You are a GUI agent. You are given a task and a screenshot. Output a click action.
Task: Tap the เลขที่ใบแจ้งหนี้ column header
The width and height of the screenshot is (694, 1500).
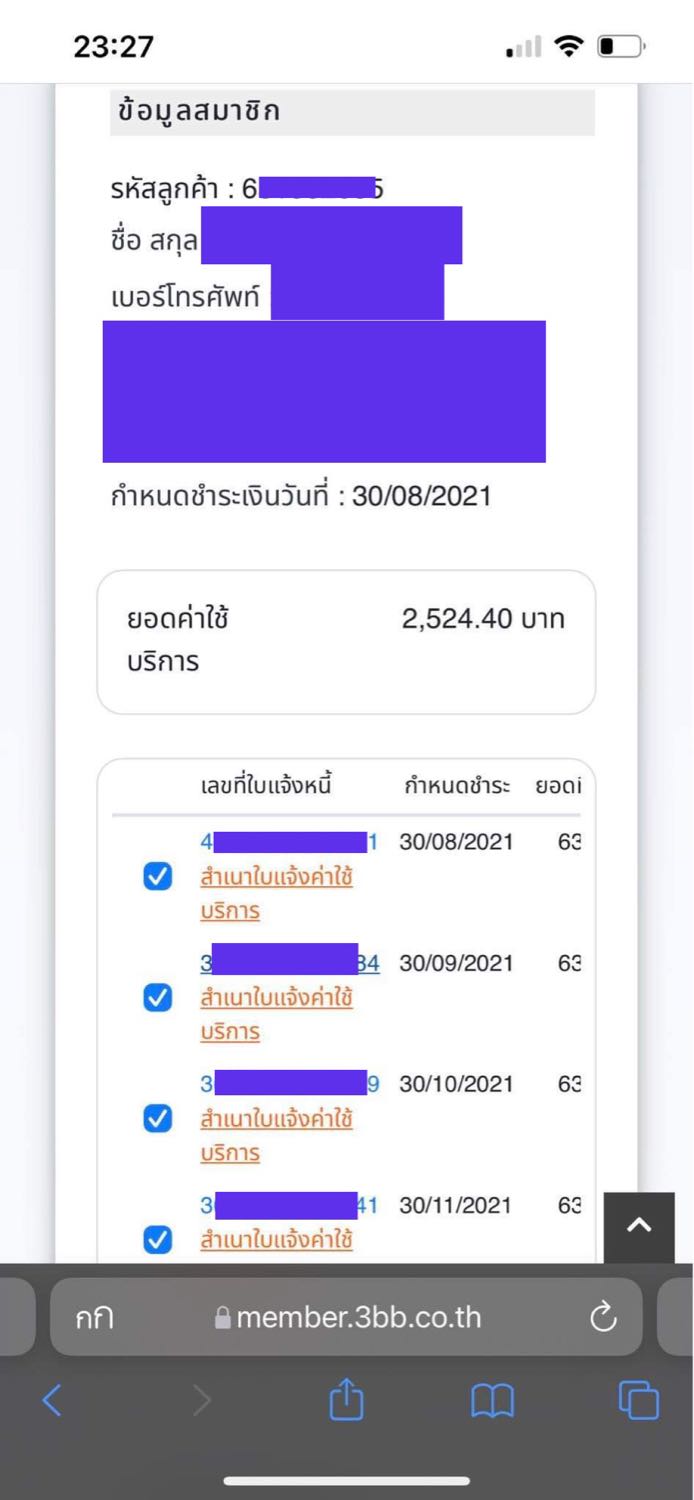[266, 786]
